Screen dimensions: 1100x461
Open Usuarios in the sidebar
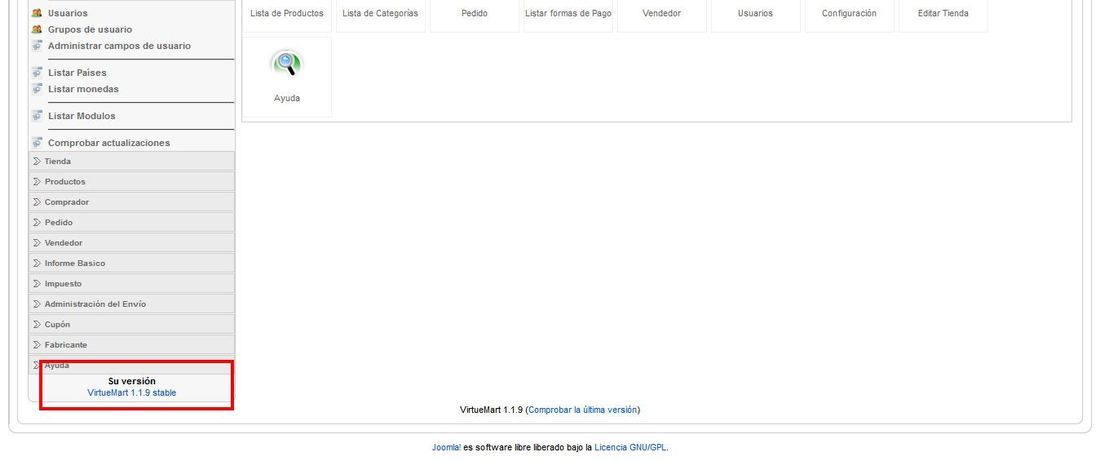(x=68, y=13)
